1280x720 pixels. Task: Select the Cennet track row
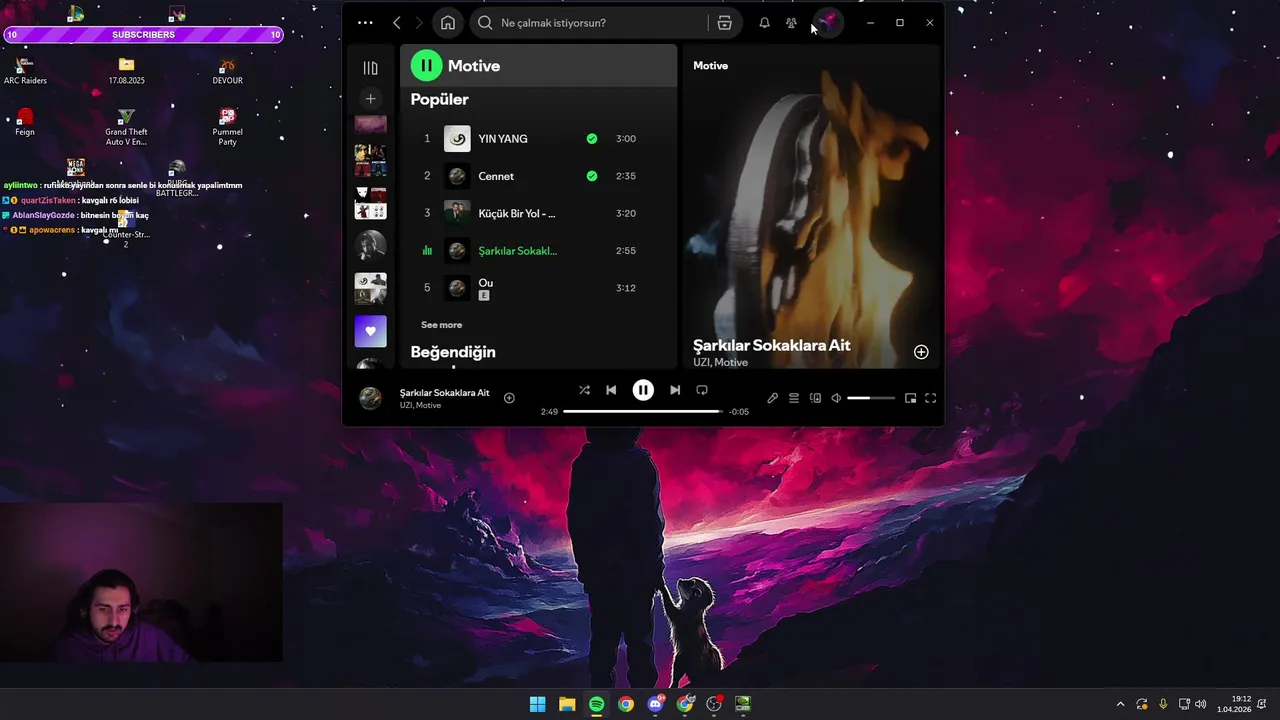tap(538, 176)
